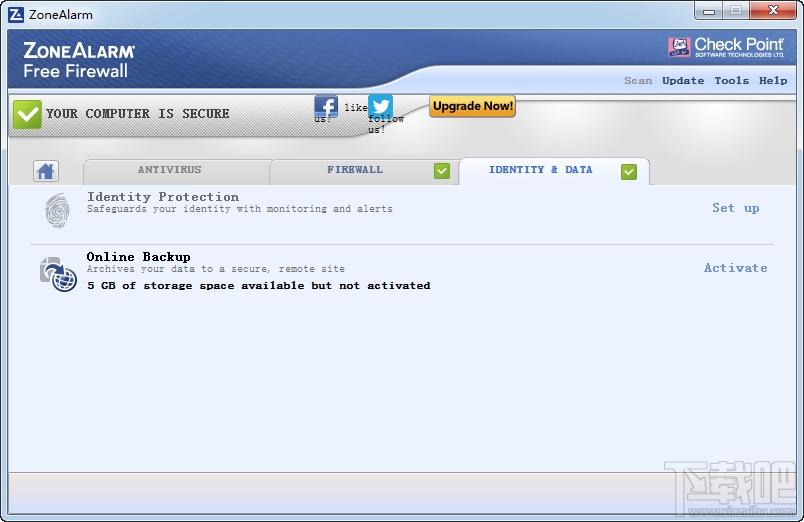The height and width of the screenshot is (522, 804).
Task: Click Activate for Online Backup
Action: click(x=735, y=268)
